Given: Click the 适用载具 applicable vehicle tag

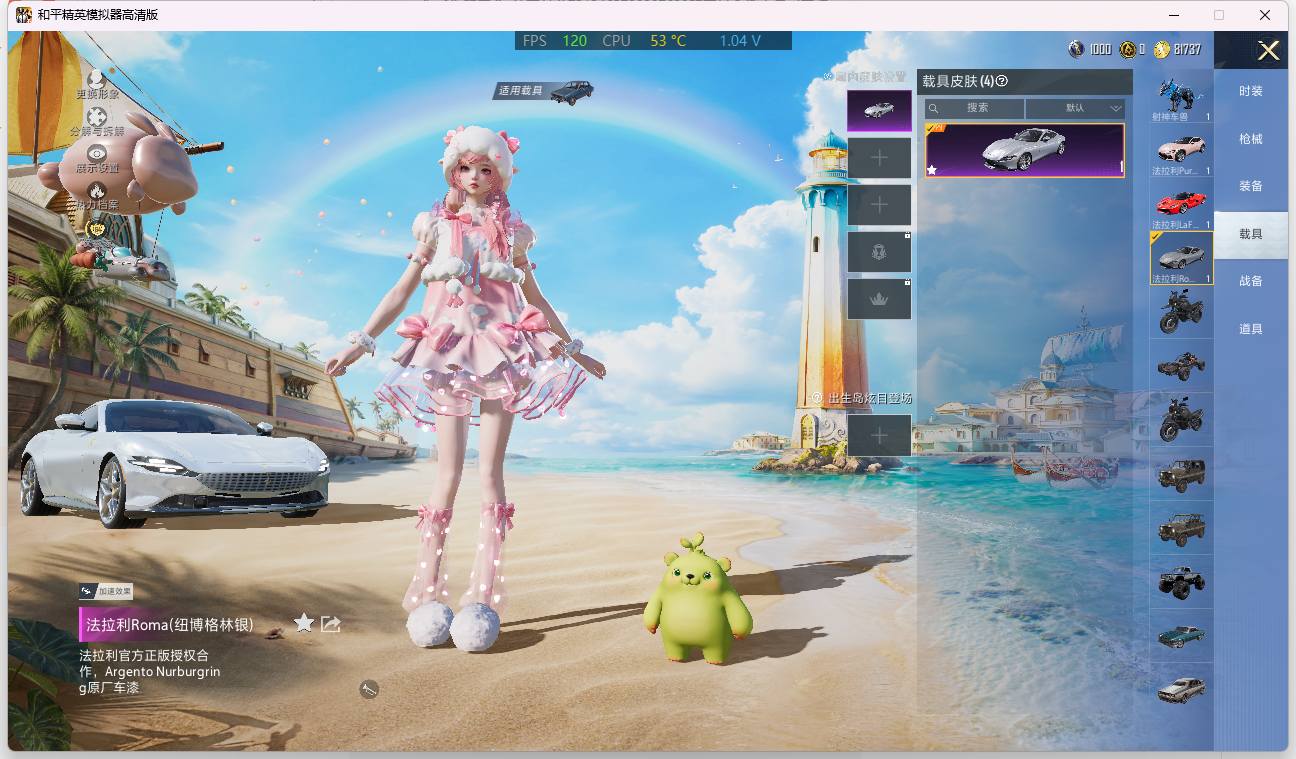Looking at the screenshot, I should [545, 91].
